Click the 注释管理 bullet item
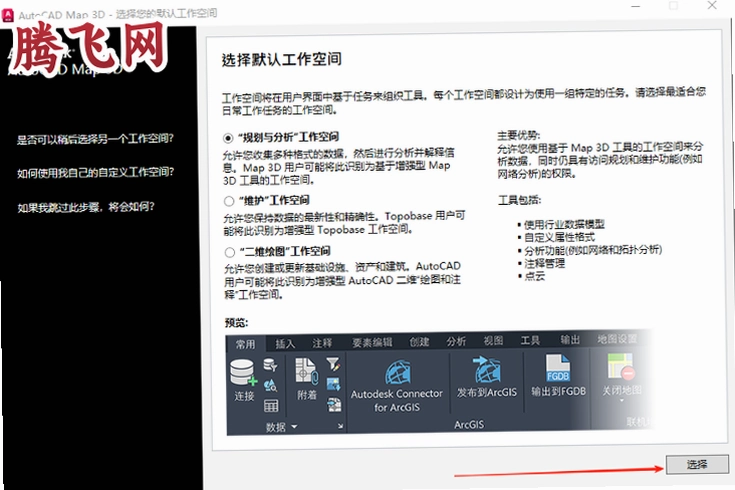The height and width of the screenshot is (490, 735). tap(544, 264)
